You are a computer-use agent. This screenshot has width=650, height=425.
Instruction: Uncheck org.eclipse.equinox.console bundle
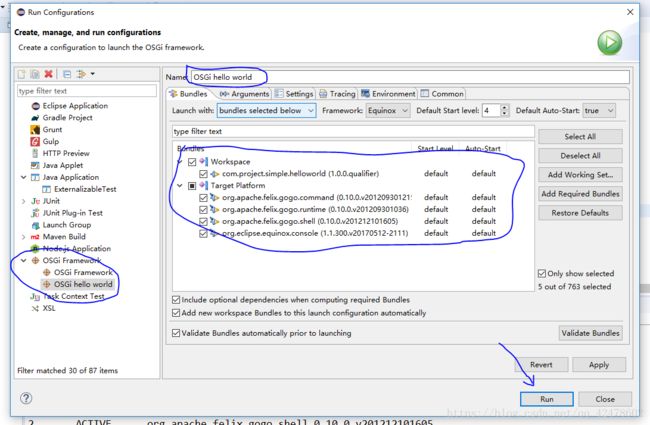[203, 233]
